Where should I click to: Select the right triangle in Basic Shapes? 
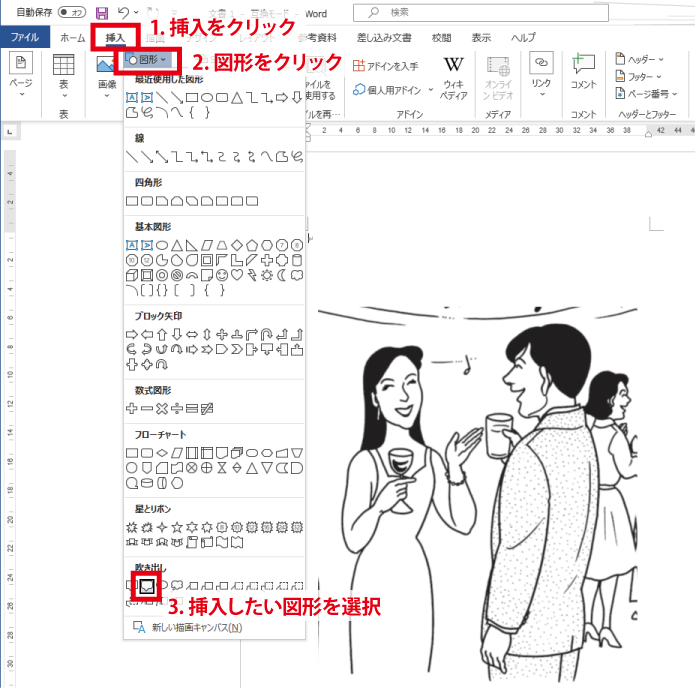tap(192, 245)
